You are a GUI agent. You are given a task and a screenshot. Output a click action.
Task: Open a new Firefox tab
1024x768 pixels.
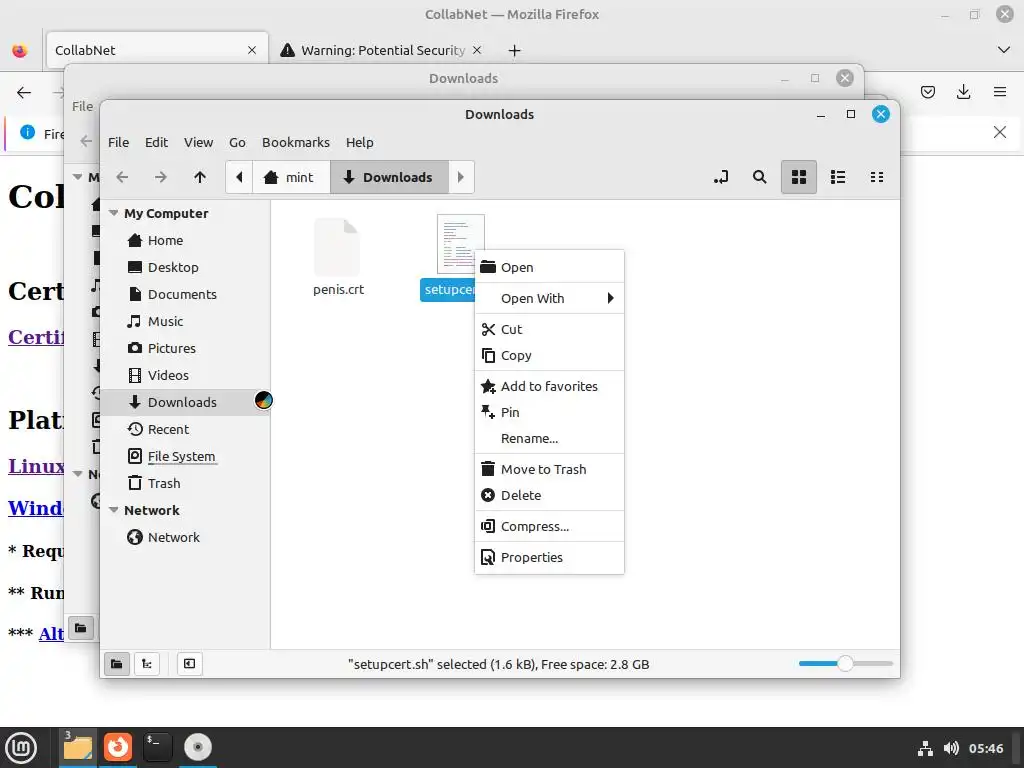515,50
